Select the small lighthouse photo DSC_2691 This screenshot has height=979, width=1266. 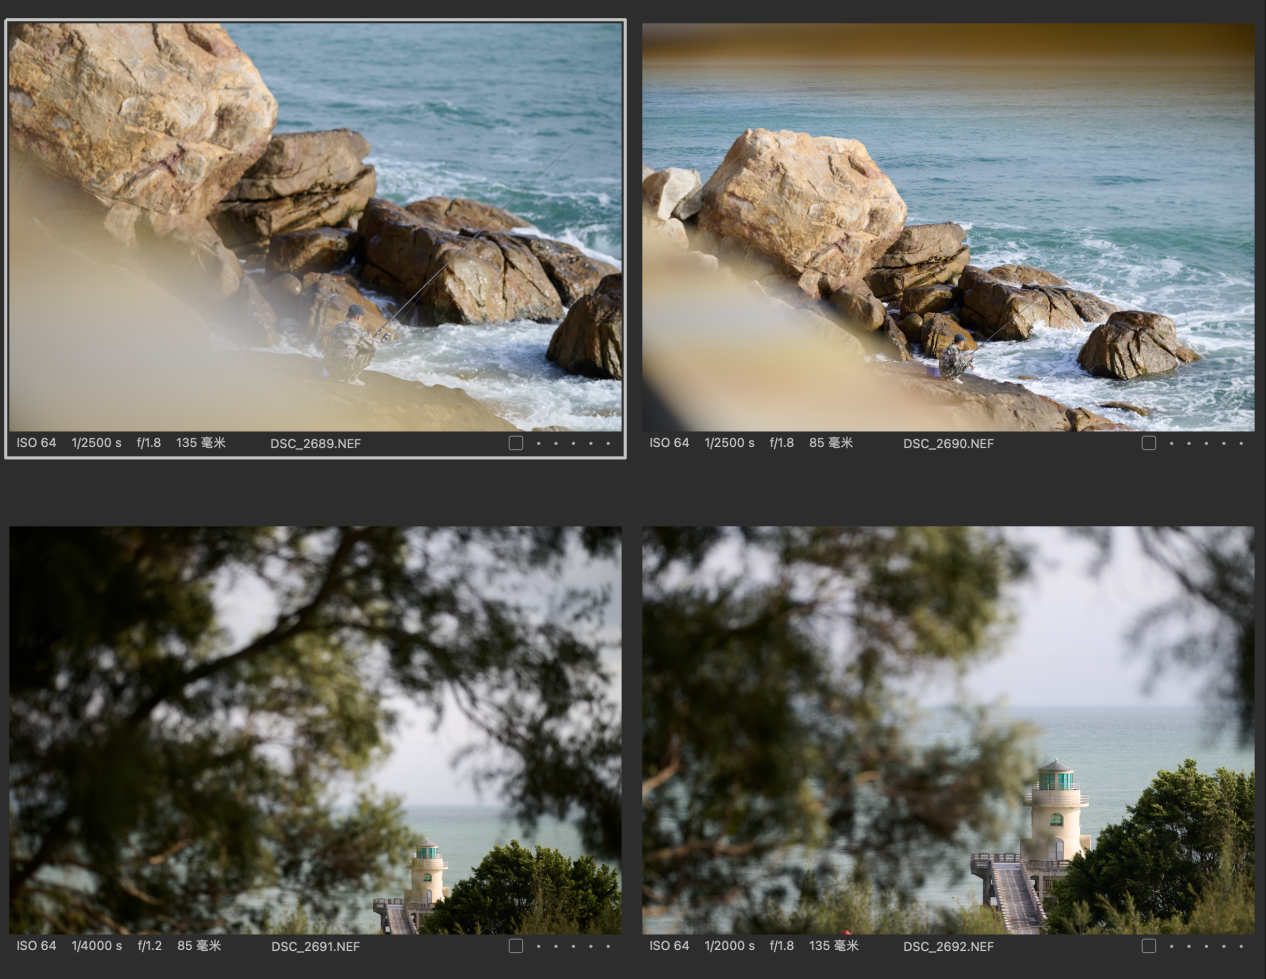(315, 730)
